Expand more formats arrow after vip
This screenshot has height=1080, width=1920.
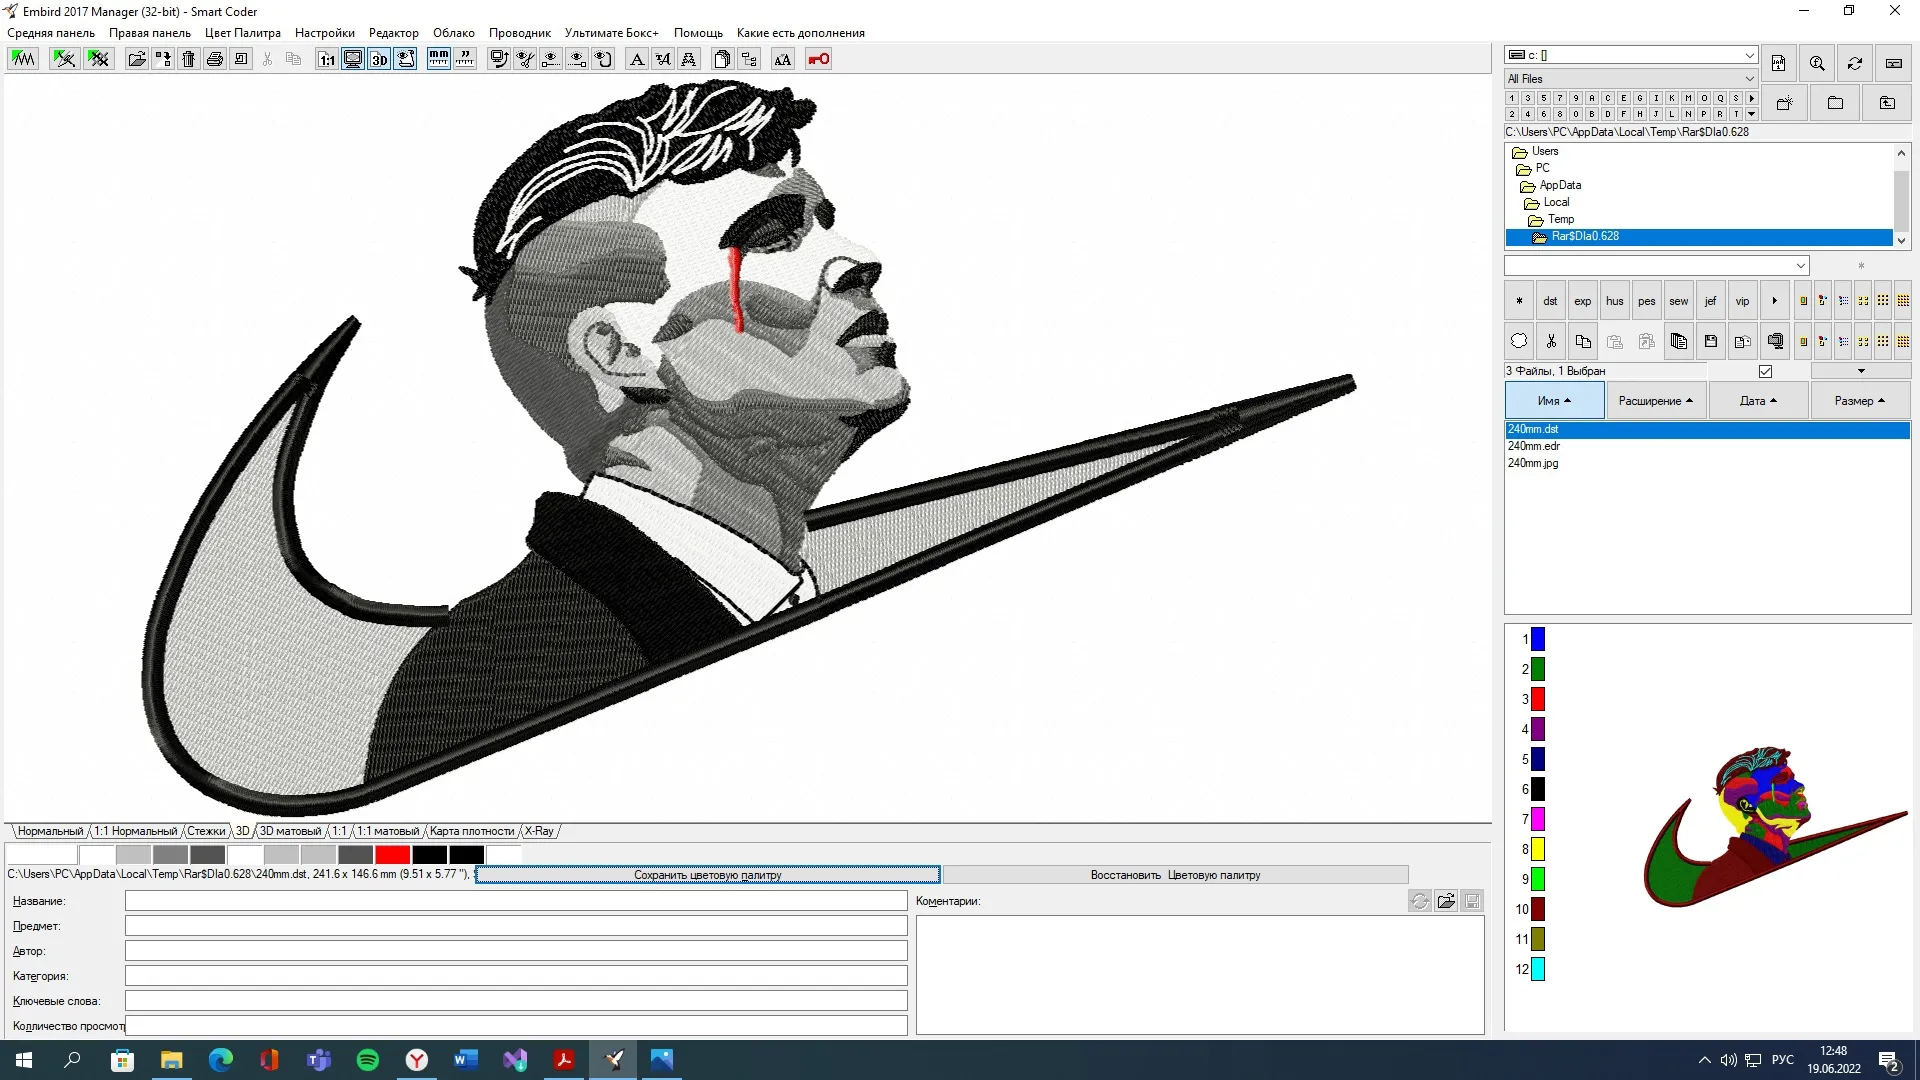[1774, 301]
